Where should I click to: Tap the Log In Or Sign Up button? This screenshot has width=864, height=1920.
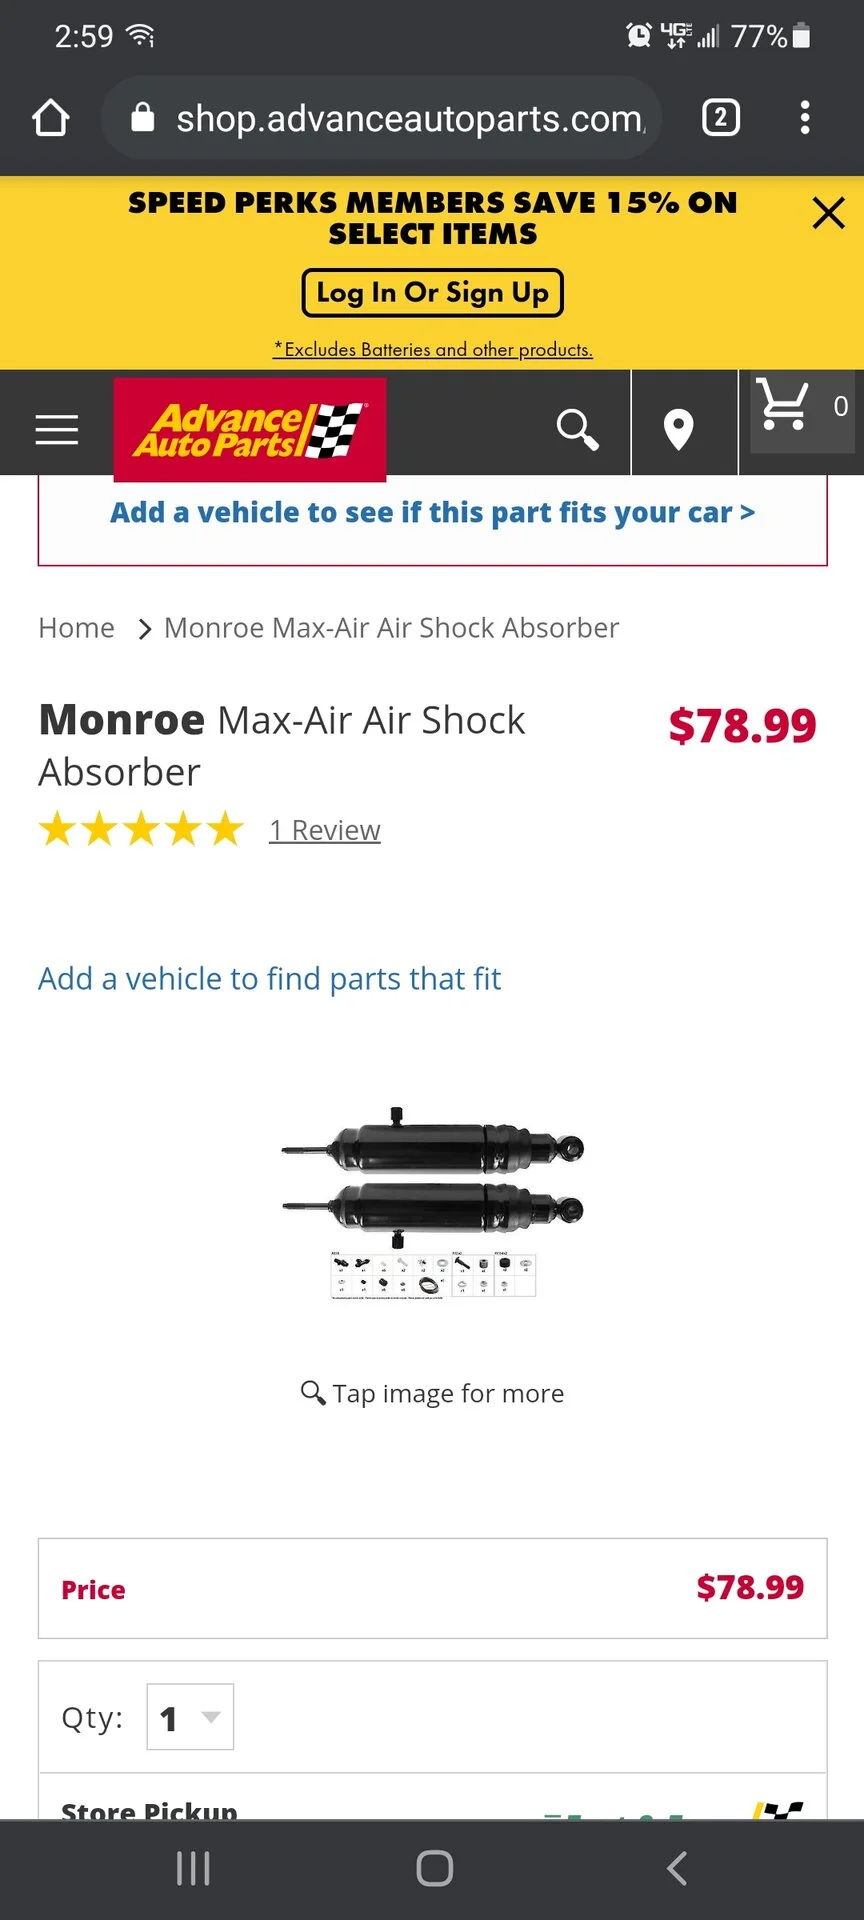[432, 293]
